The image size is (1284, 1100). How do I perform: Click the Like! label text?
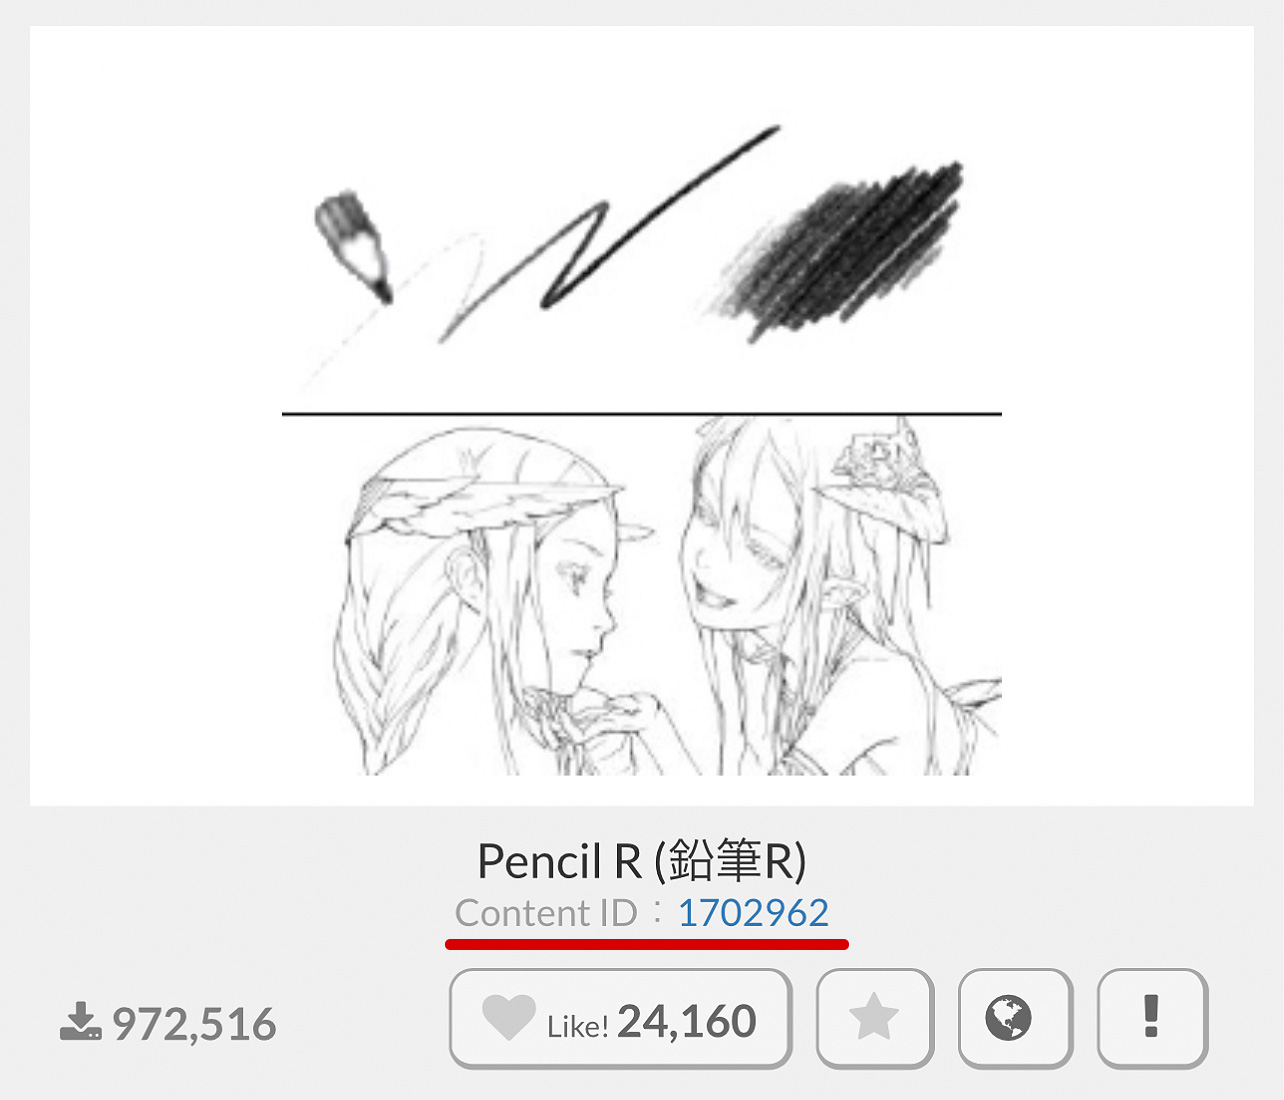(578, 1027)
